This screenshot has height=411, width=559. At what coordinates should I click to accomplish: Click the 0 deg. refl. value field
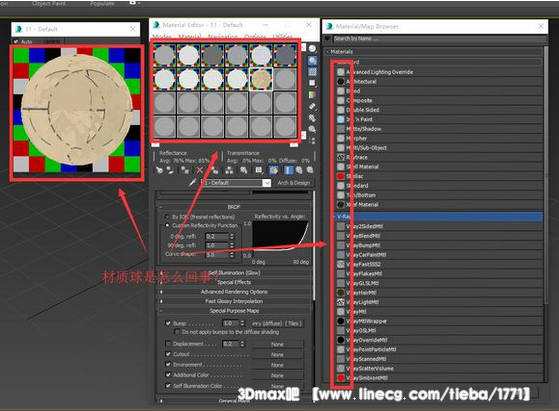pos(217,236)
